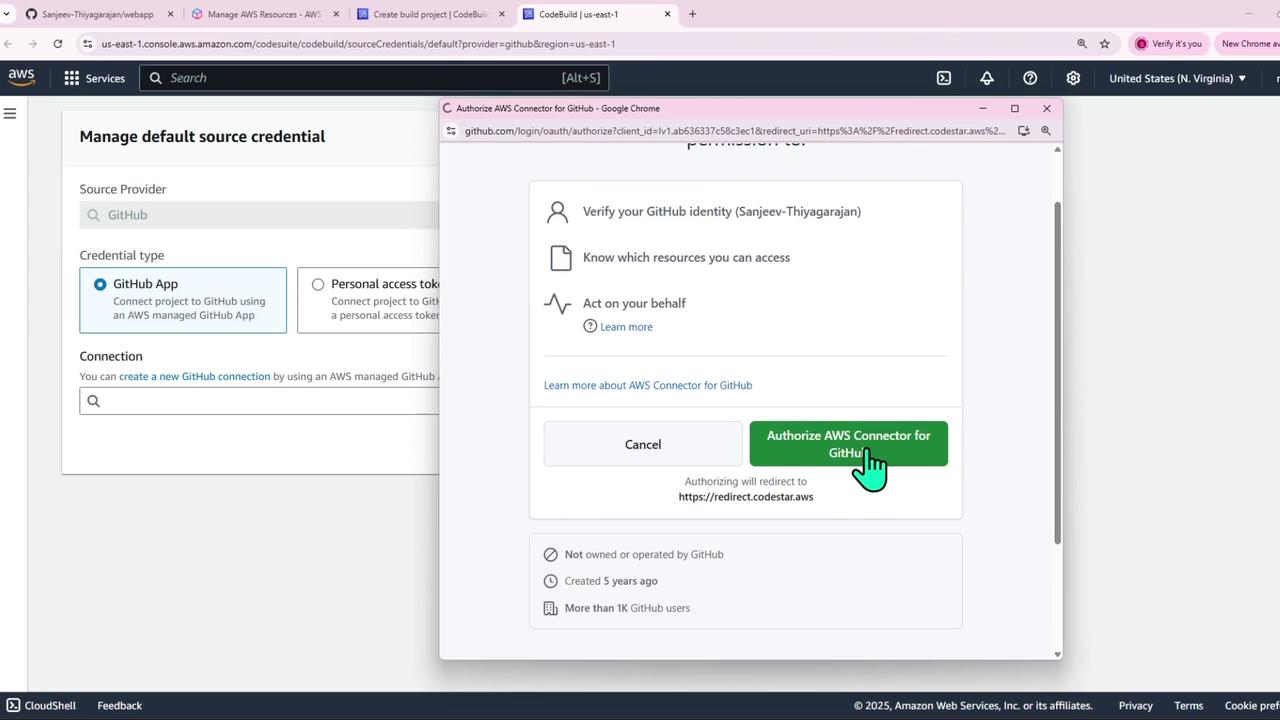Open Learn more about AWS Connector for GitHub
Image resolution: width=1280 pixels, height=720 pixels.
tap(648, 385)
